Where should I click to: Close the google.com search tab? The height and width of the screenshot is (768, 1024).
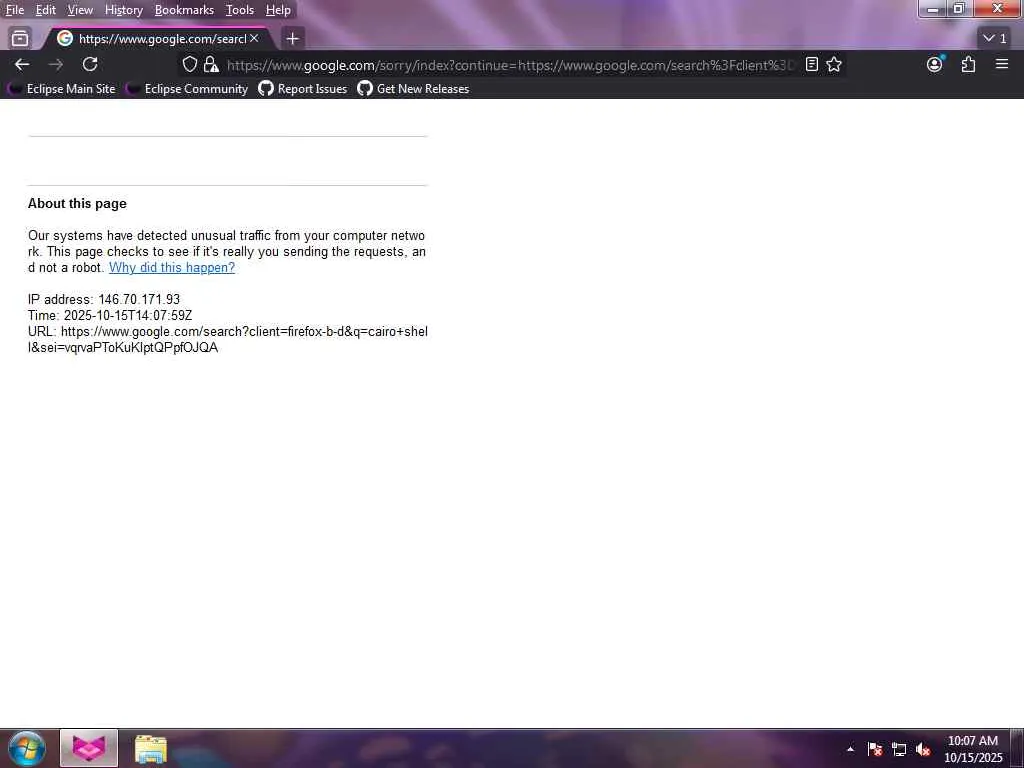(x=254, y=39)
